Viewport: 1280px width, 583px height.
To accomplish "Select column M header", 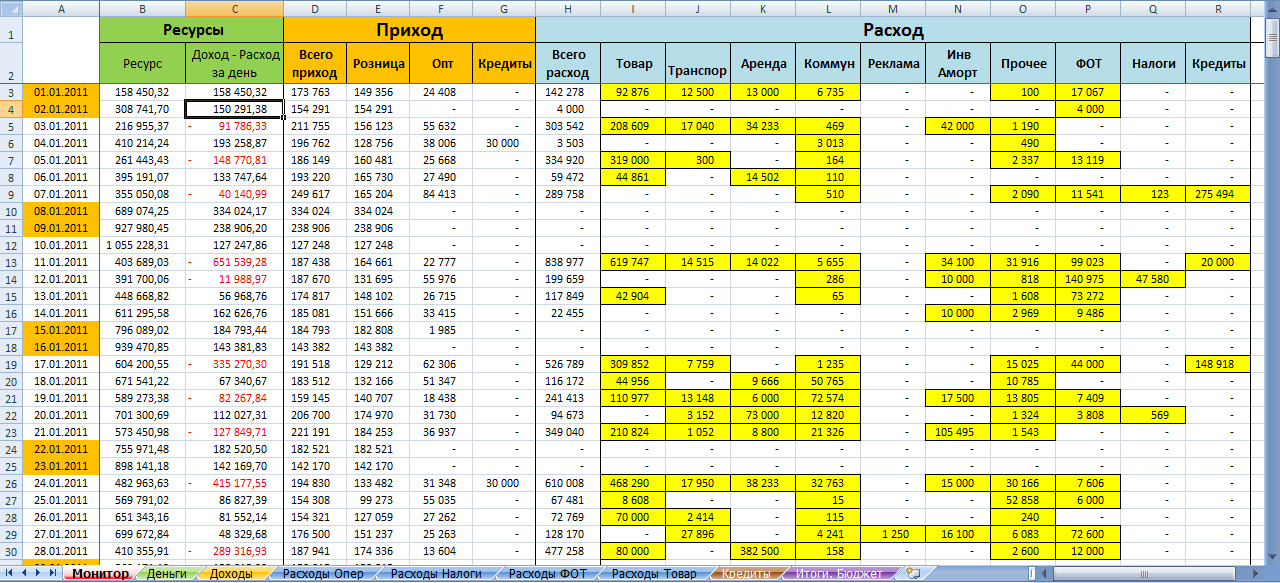I will tap(893, 8).
